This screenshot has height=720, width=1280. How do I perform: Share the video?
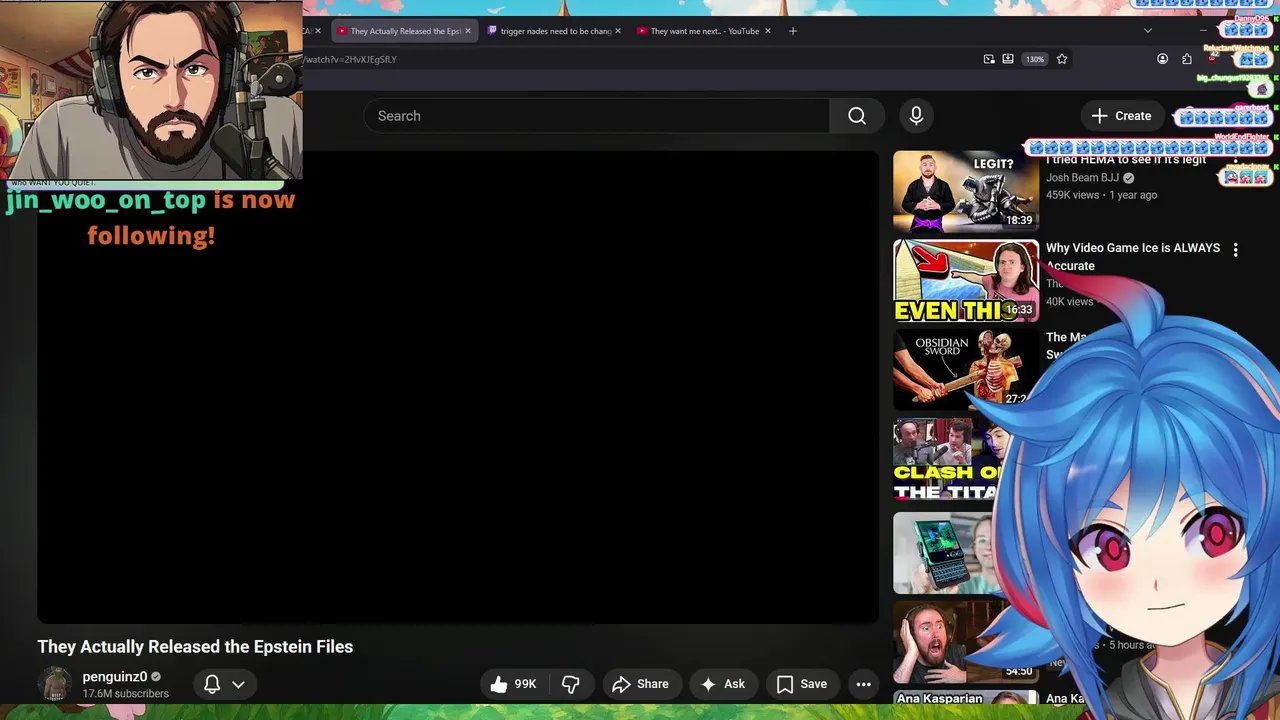(x=641, y=684)
